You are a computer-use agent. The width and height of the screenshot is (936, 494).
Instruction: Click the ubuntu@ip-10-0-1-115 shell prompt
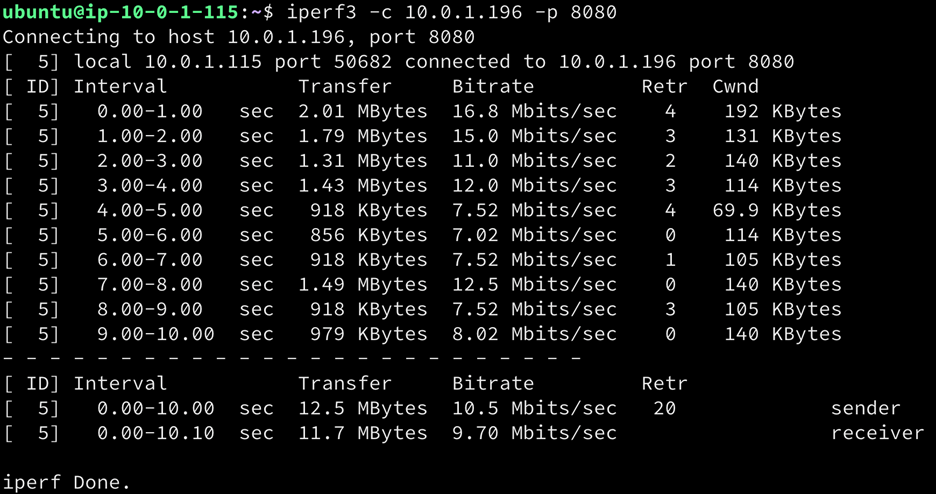(120, 13)
